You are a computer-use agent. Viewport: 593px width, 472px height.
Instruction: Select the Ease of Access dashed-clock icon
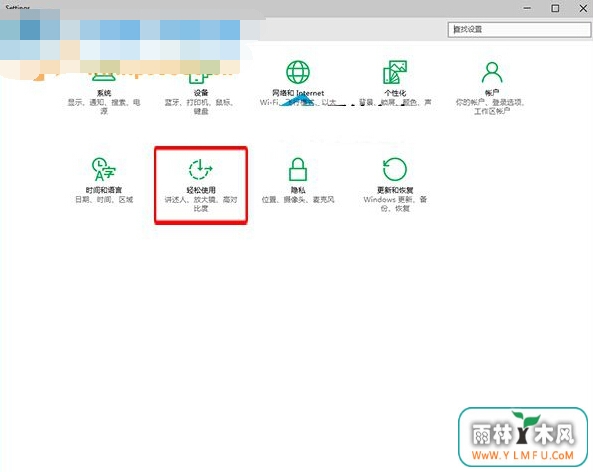(x=200, y=169)
